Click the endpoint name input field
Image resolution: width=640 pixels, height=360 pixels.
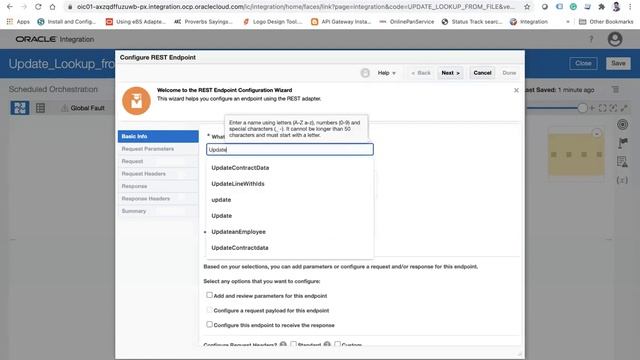[290, 149]
